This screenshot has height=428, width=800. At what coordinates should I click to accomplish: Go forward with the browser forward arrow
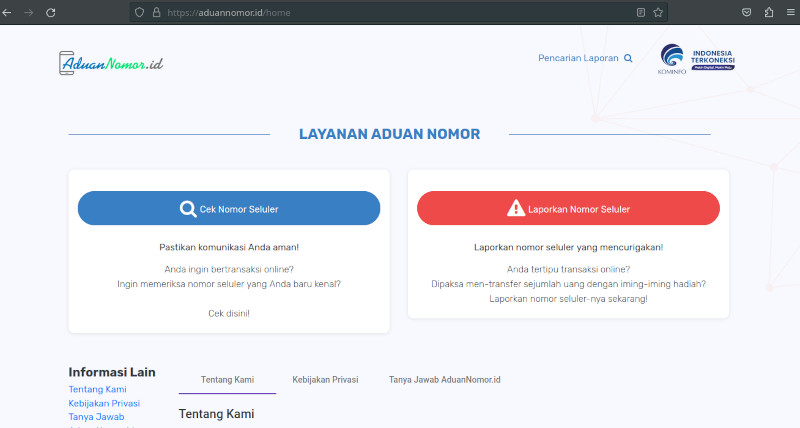pos(29,13)
